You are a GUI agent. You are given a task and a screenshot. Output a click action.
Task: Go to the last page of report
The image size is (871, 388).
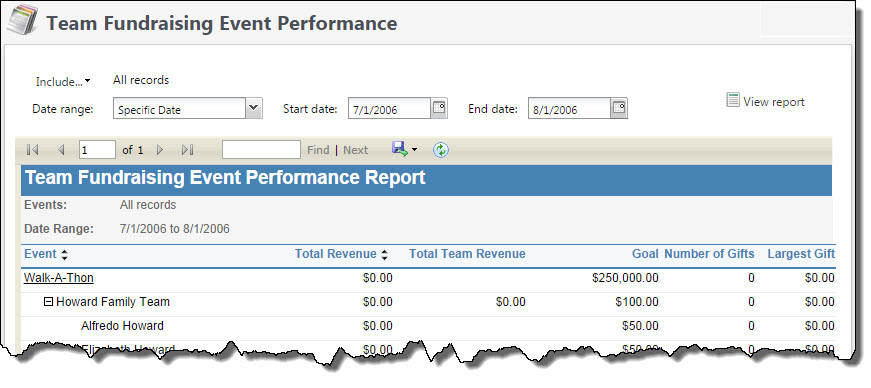pos(187,150)
